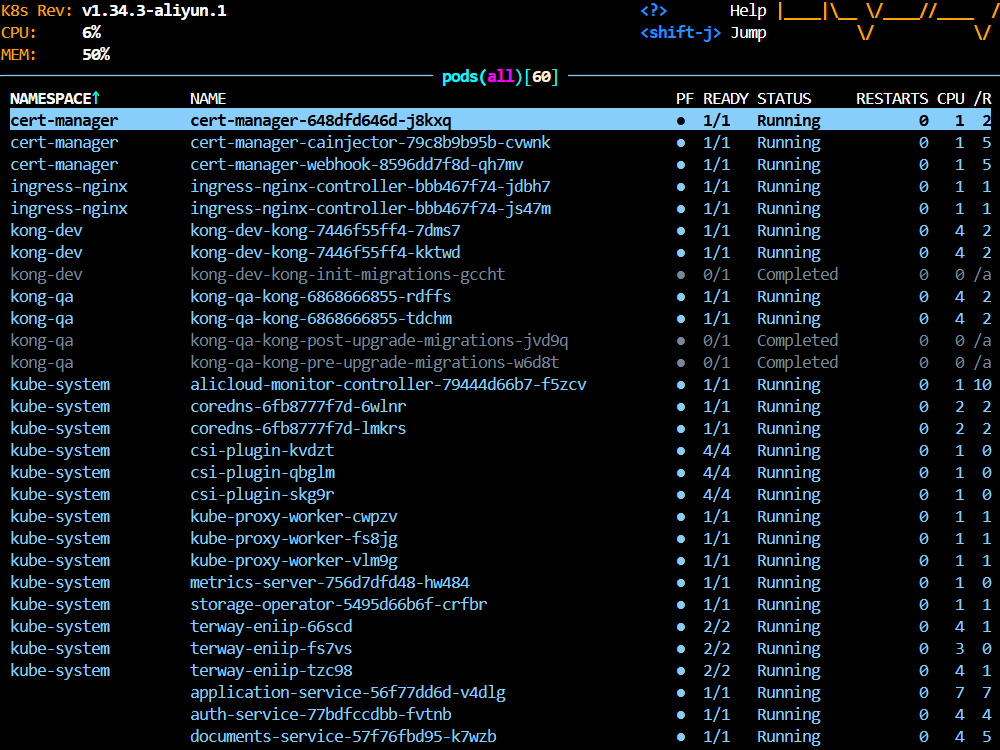
Task: Select pod storage-operator-5495d66b6f-crfbr
Action: (x=500, y=604)
